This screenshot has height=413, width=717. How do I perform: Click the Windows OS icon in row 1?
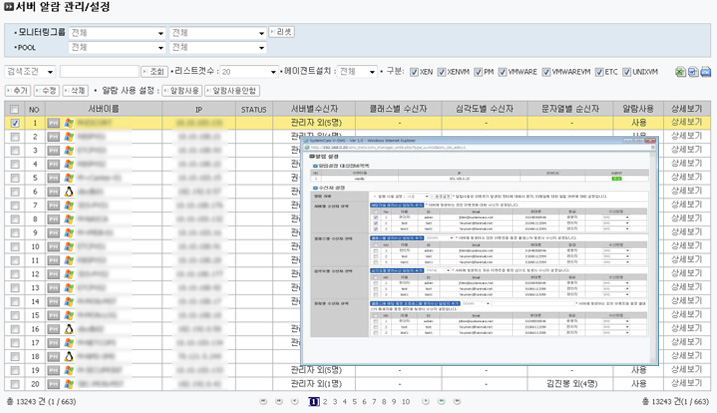(x=69, y=123)
